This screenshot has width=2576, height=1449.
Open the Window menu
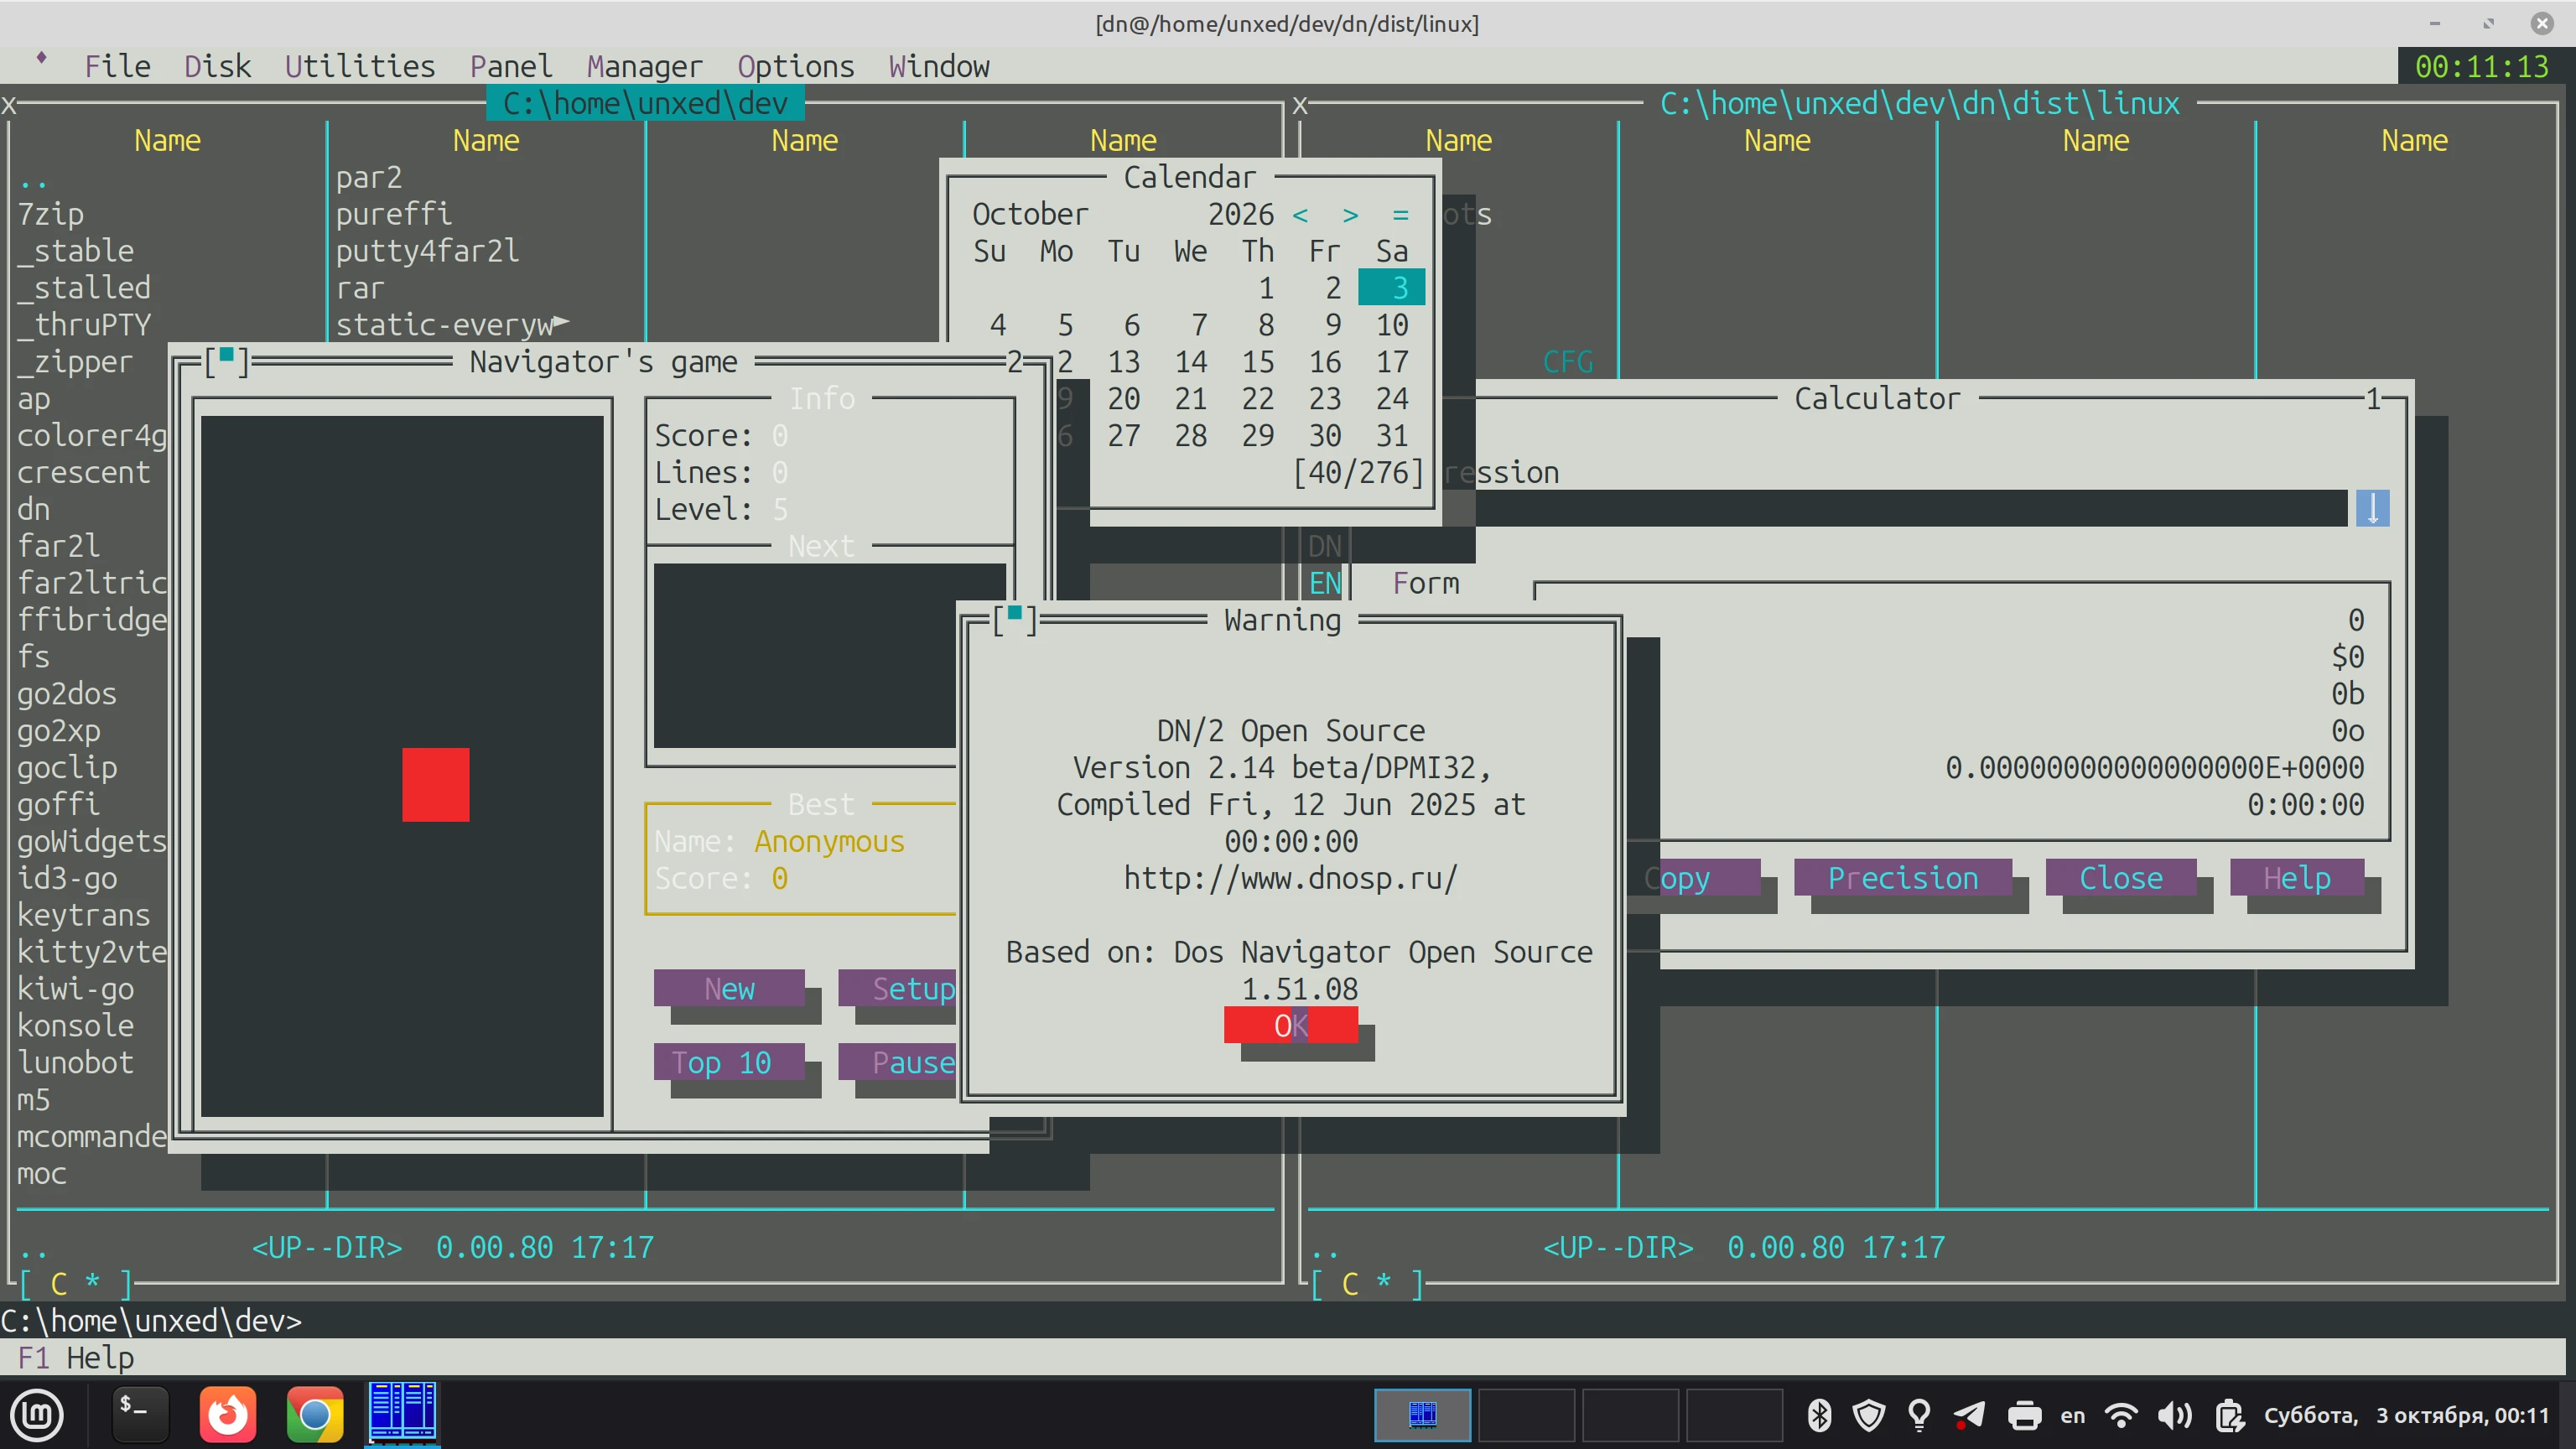point(939,66)
